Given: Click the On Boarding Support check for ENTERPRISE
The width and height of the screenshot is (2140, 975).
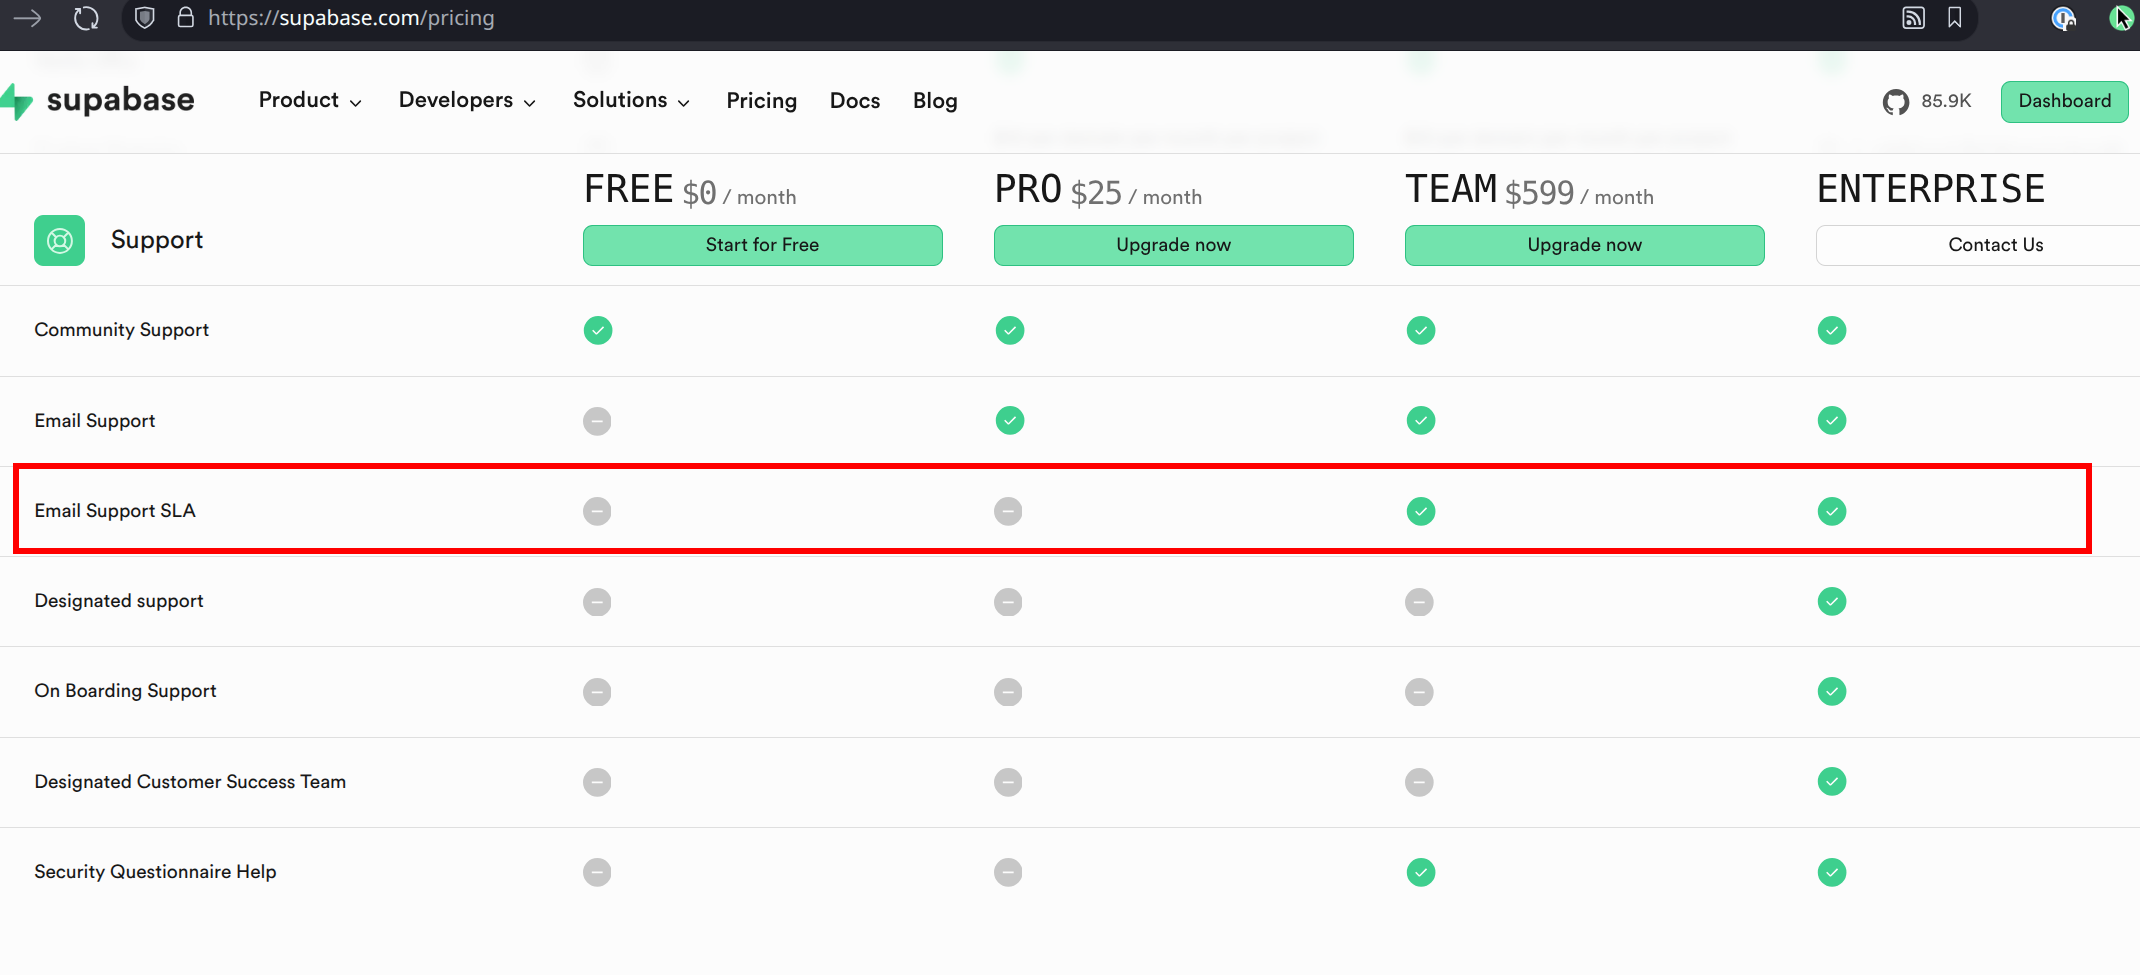Looking at the screenshot, I should coord(1831,691).
